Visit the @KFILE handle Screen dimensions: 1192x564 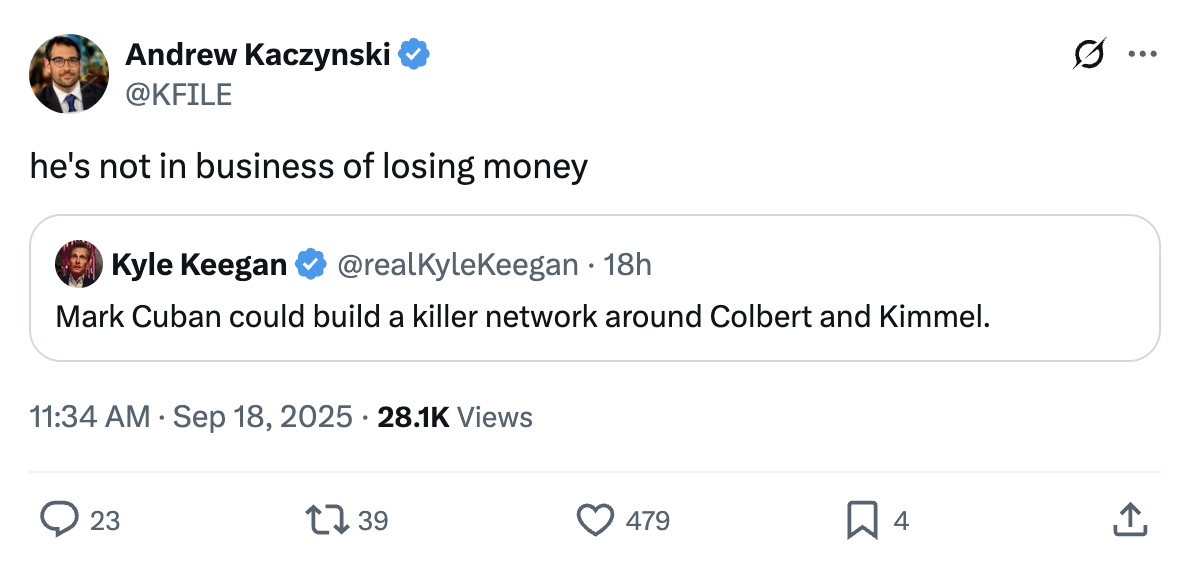click(178, 94)
